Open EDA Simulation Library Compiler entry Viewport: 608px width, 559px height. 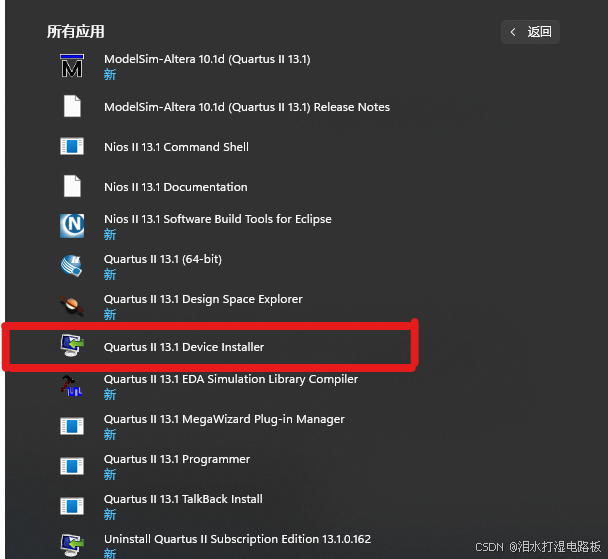(231, 379)
